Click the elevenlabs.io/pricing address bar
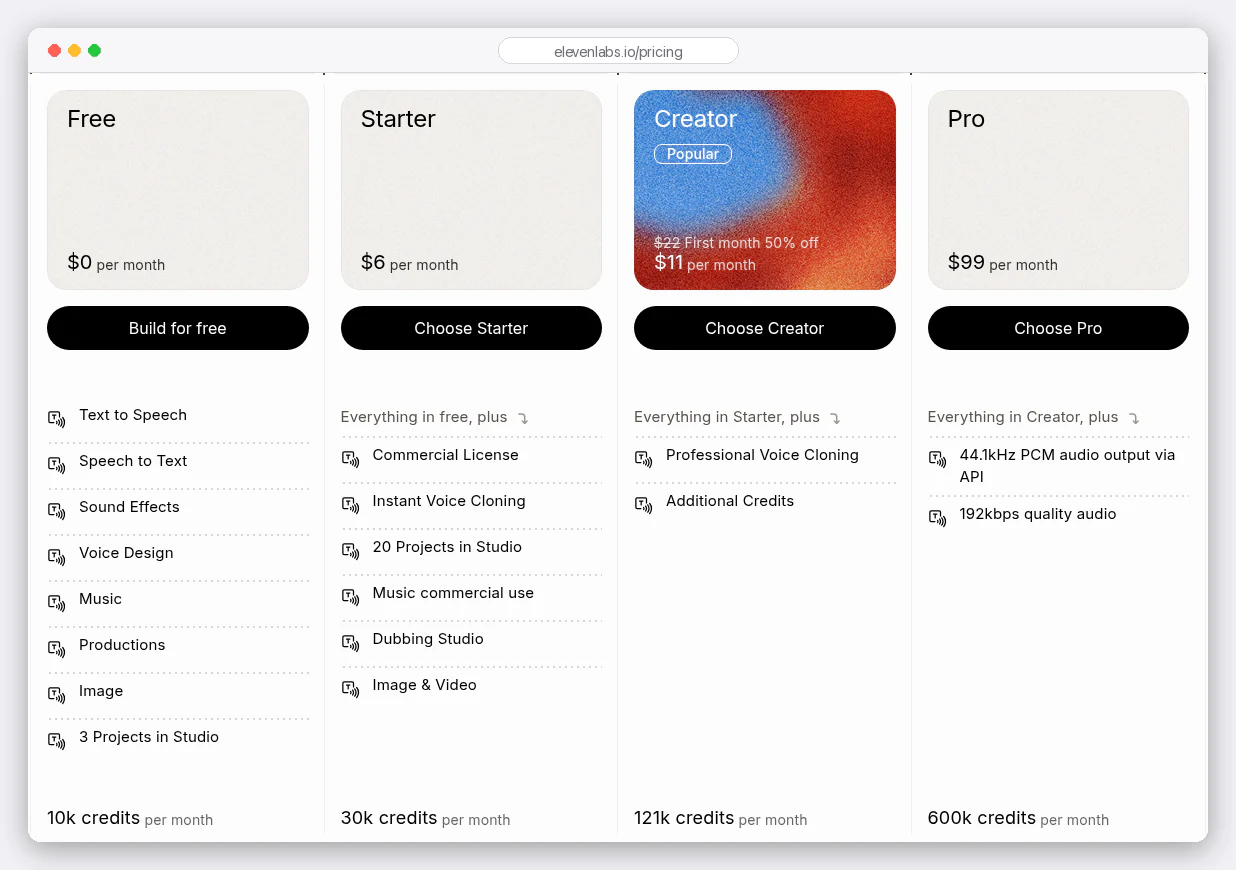 [x=618, y=51]
